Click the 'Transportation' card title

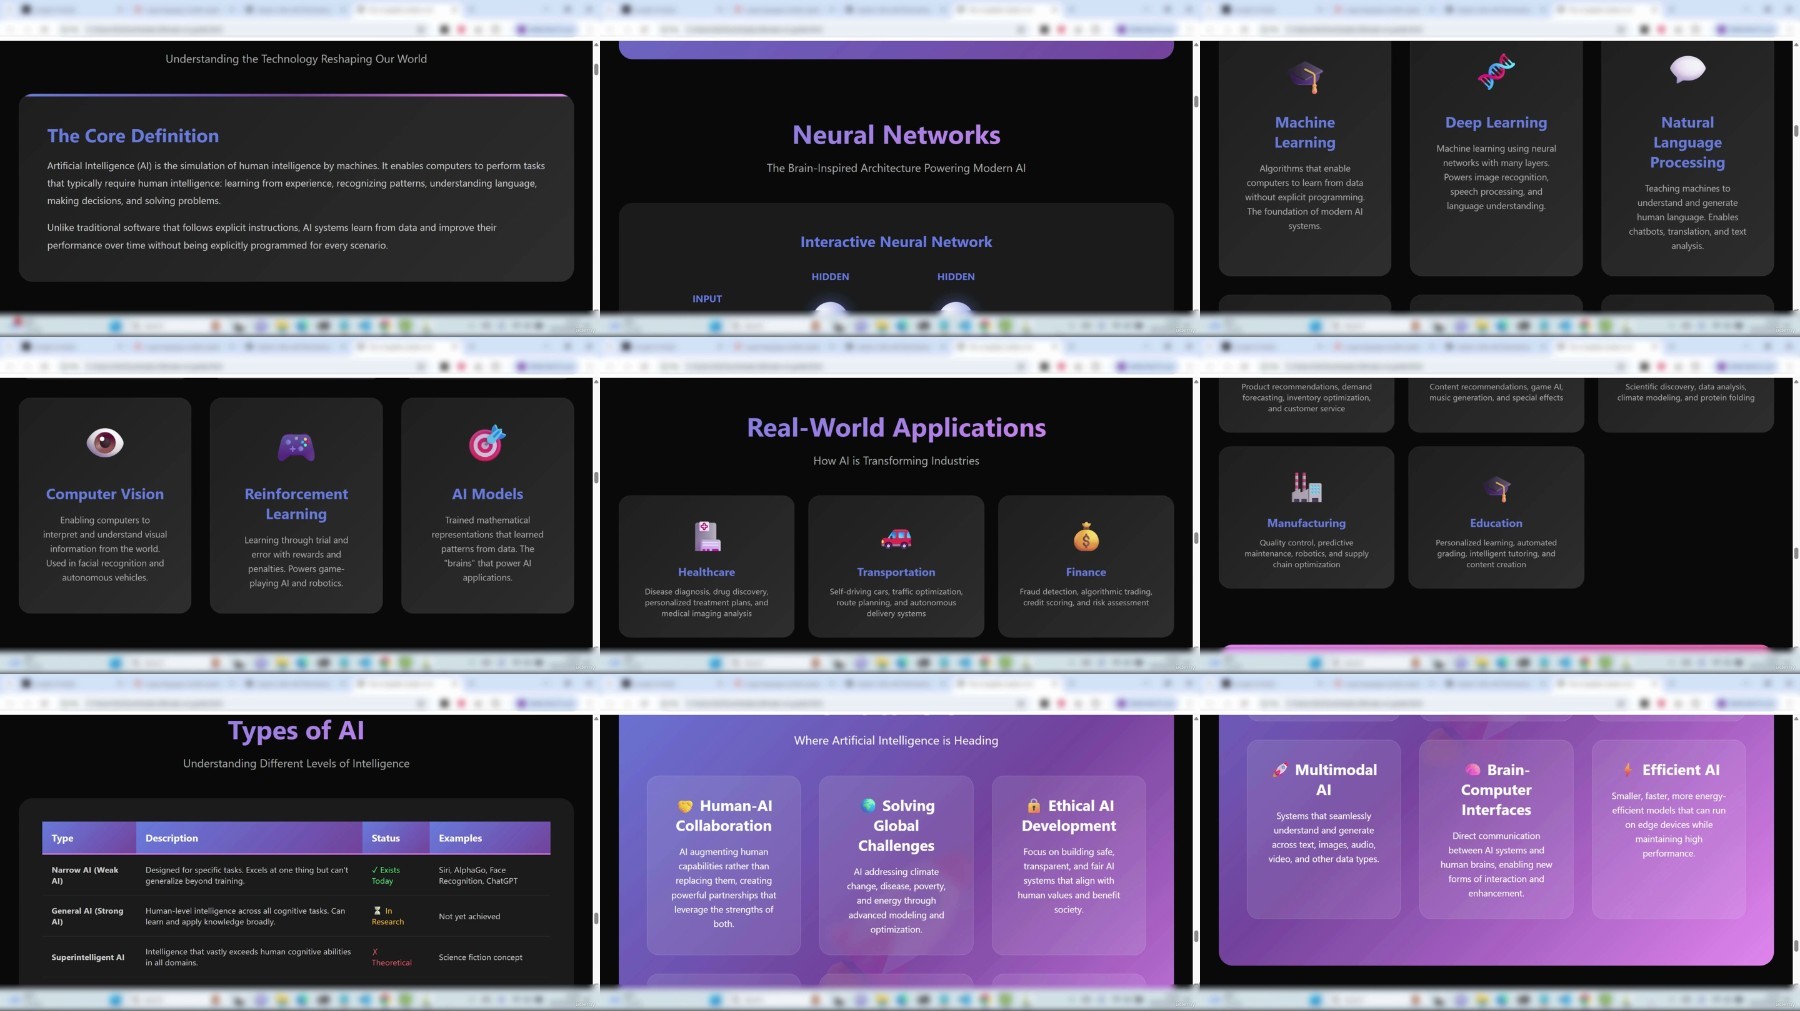coord(896,572)
